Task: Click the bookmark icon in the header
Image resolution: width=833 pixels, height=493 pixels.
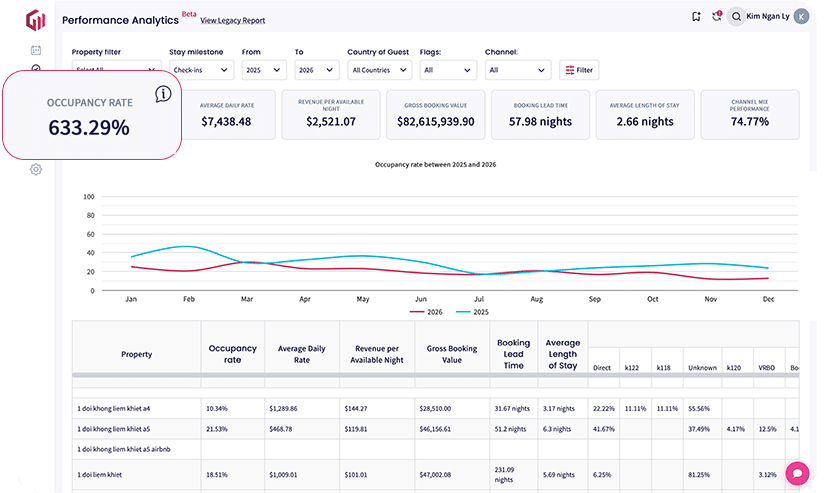Action: 696,16
